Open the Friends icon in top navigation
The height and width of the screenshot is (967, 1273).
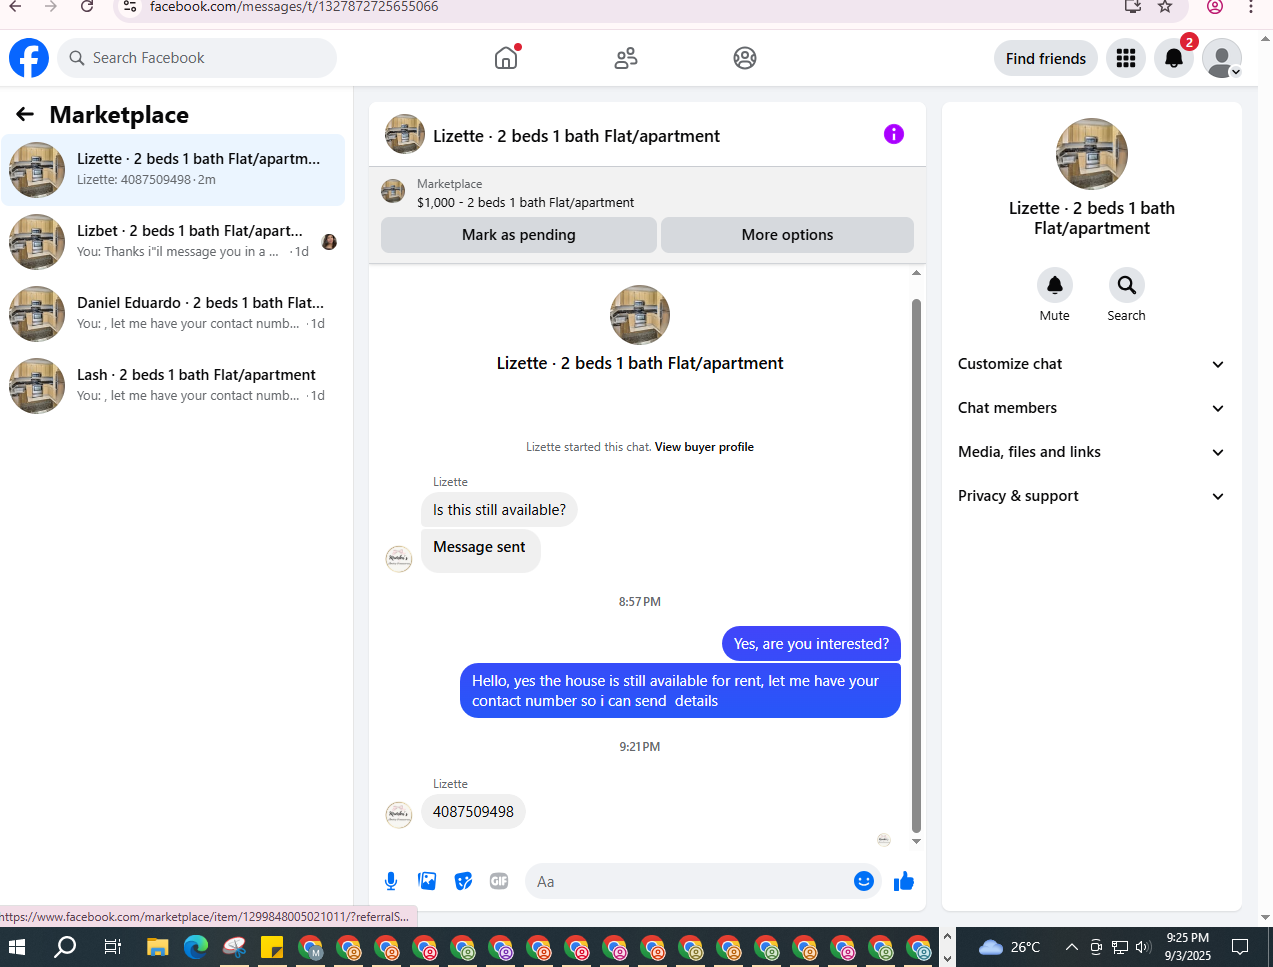pyautogui.click(x=626, y=58)
